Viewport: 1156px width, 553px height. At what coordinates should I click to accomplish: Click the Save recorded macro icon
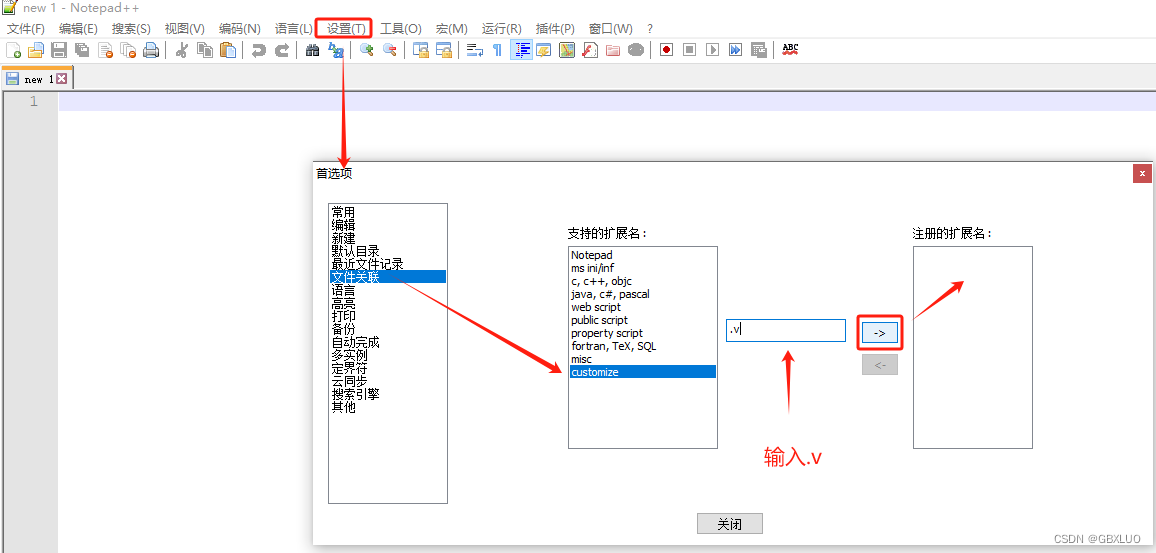click(x=758, y=50)
